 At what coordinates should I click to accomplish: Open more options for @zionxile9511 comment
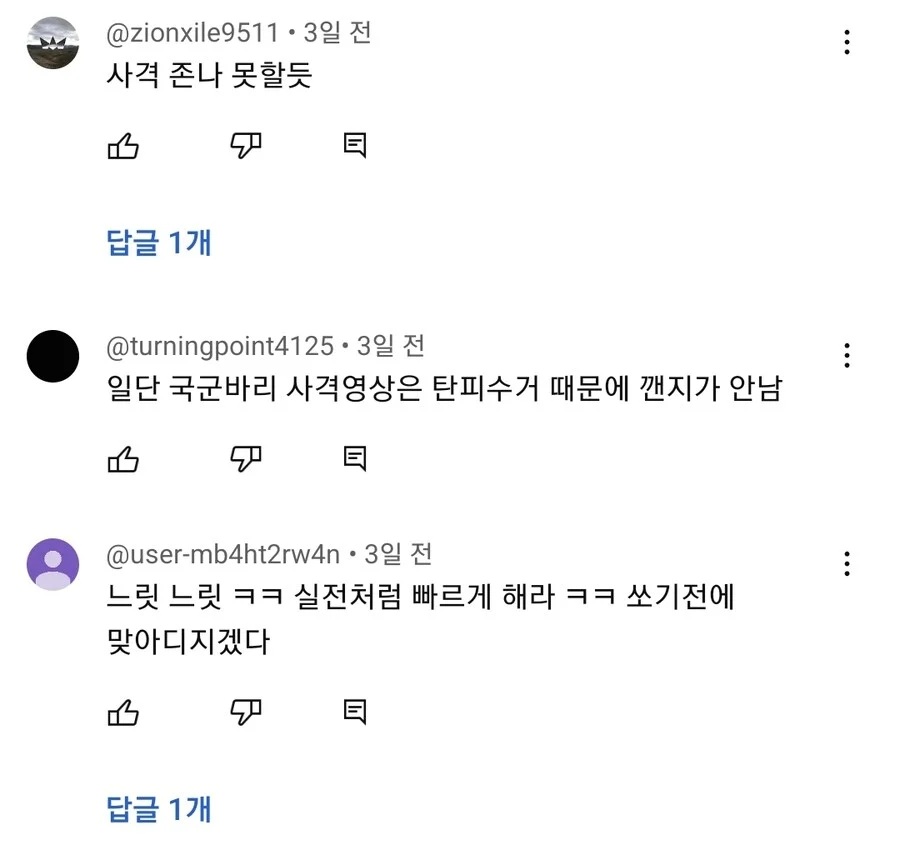847,42
